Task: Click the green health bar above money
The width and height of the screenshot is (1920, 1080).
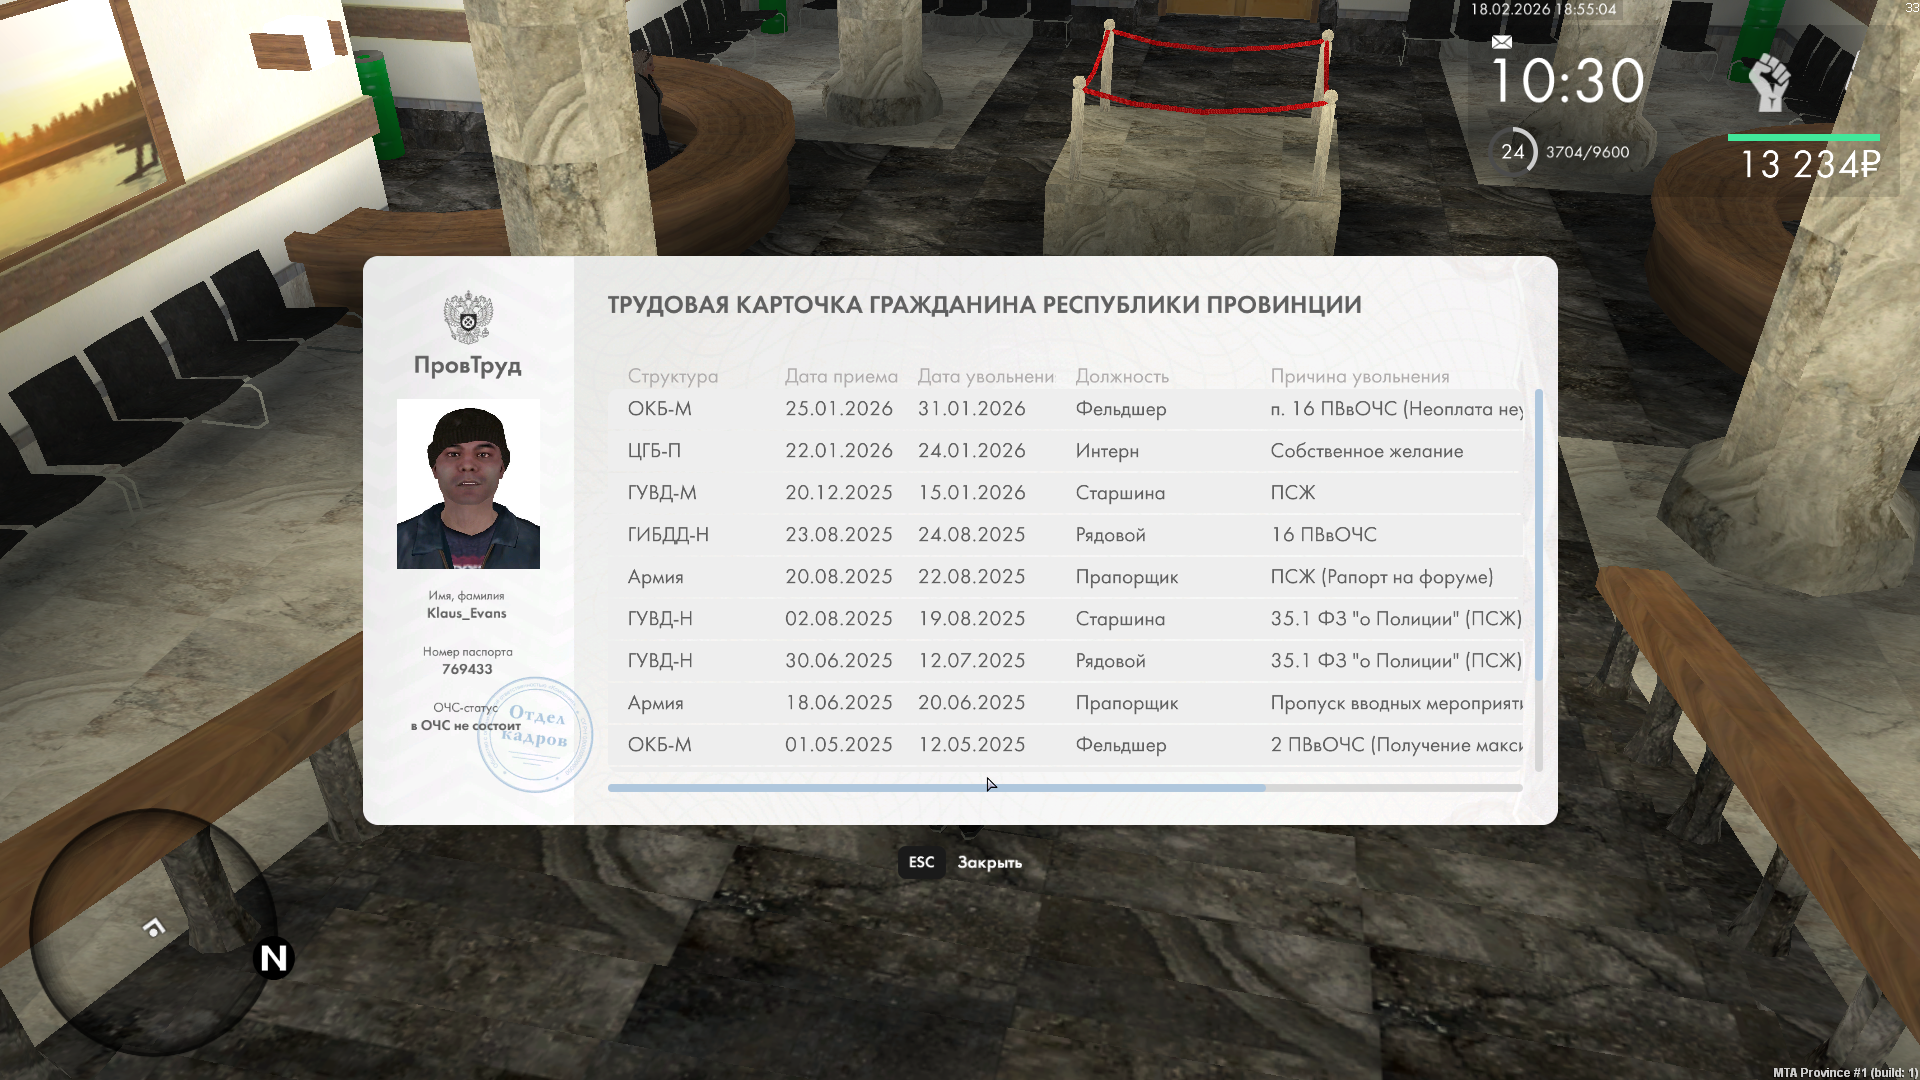Action: pyautogui.click(x=1803, y=137)
